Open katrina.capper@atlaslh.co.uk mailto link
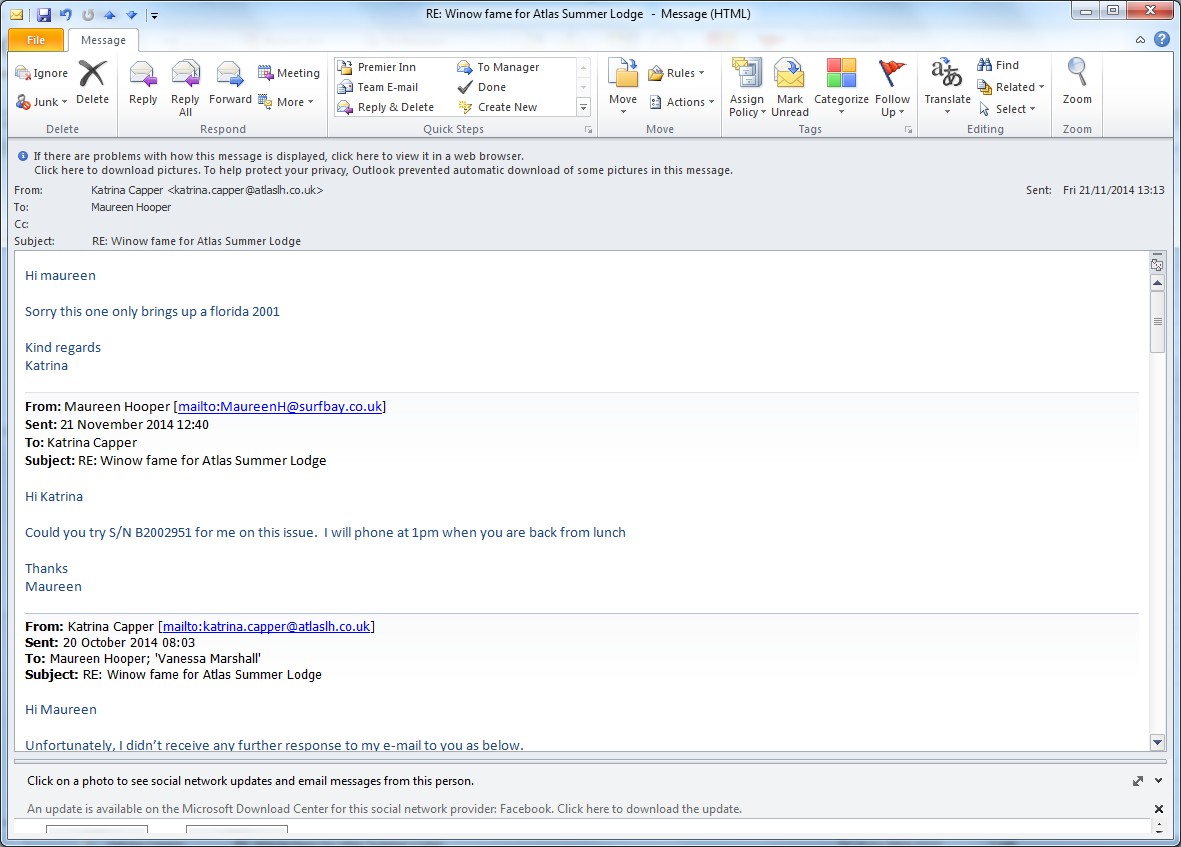Viewport: 1181px width, 847px height. tap(267, 626)
